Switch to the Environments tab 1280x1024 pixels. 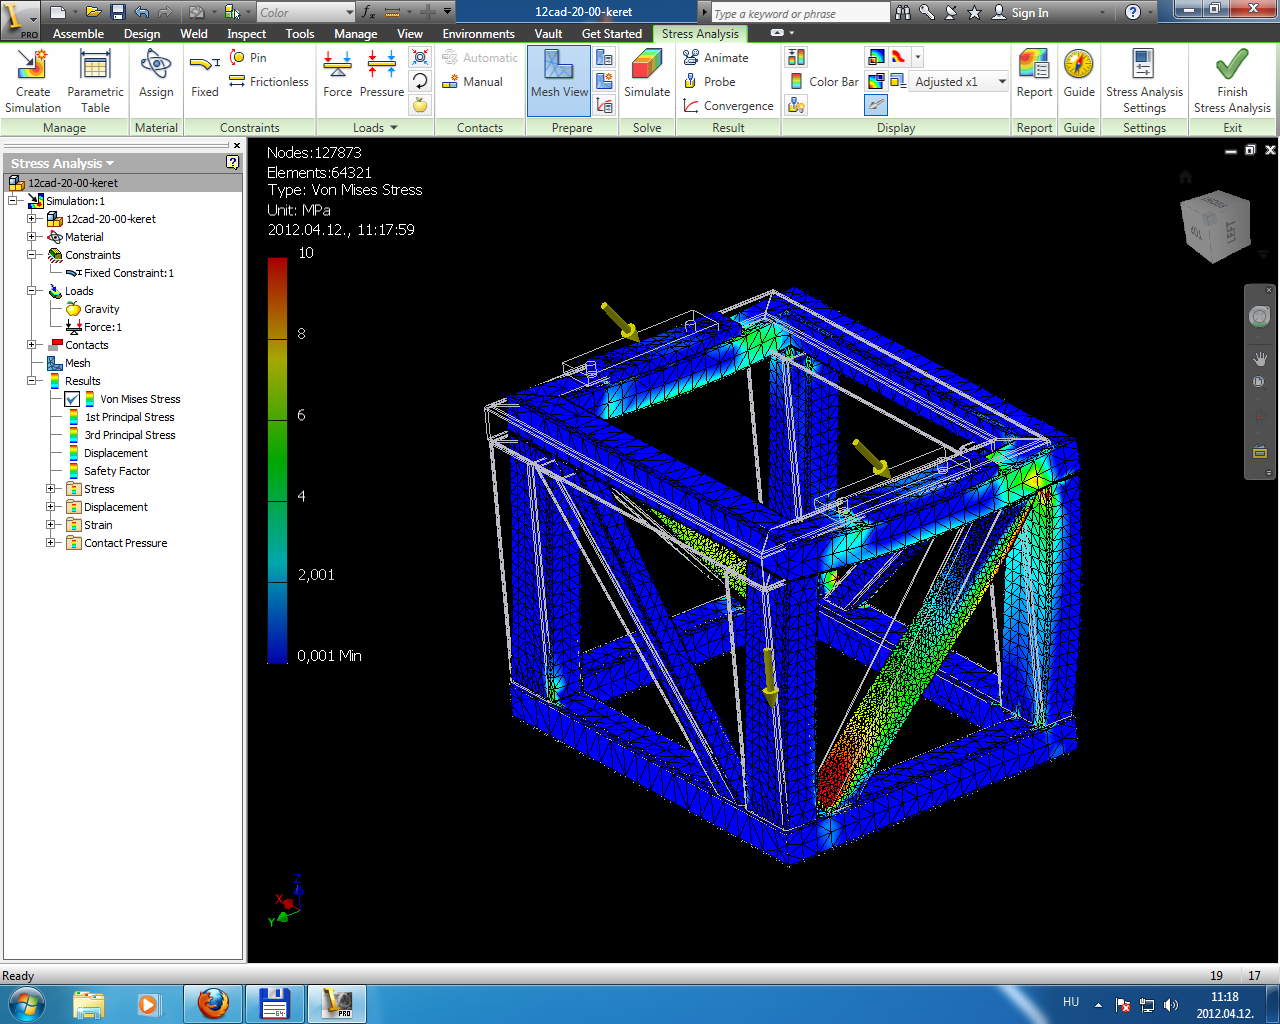478,34
